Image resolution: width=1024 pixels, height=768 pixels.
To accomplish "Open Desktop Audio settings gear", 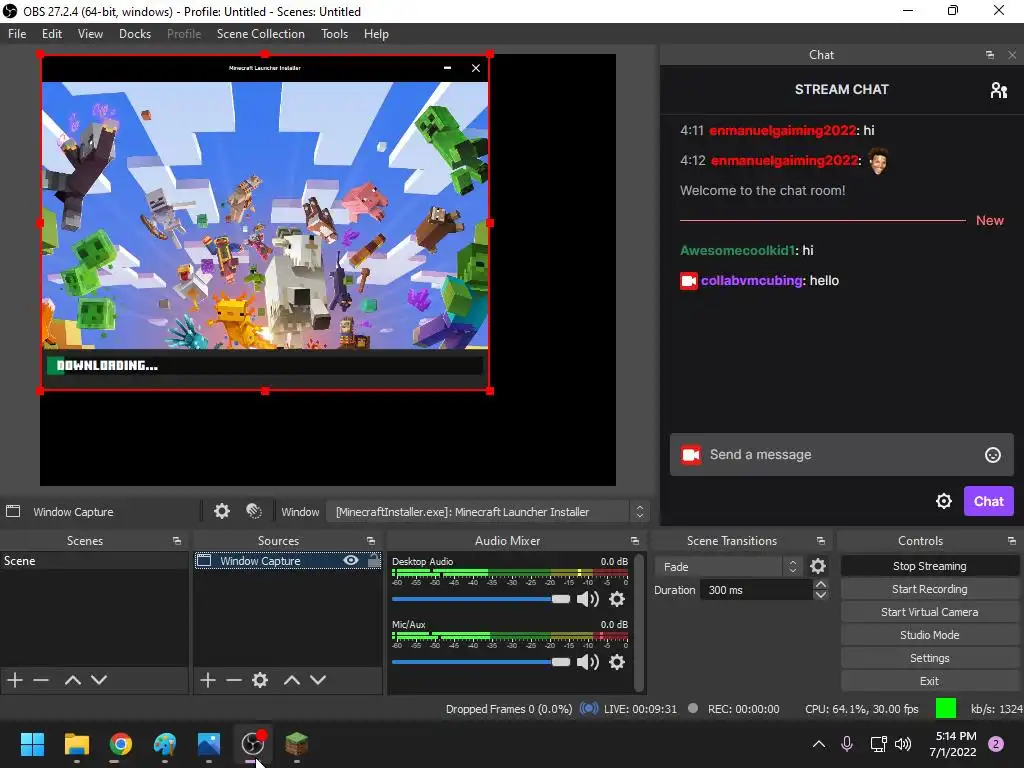I will (617, 599).
